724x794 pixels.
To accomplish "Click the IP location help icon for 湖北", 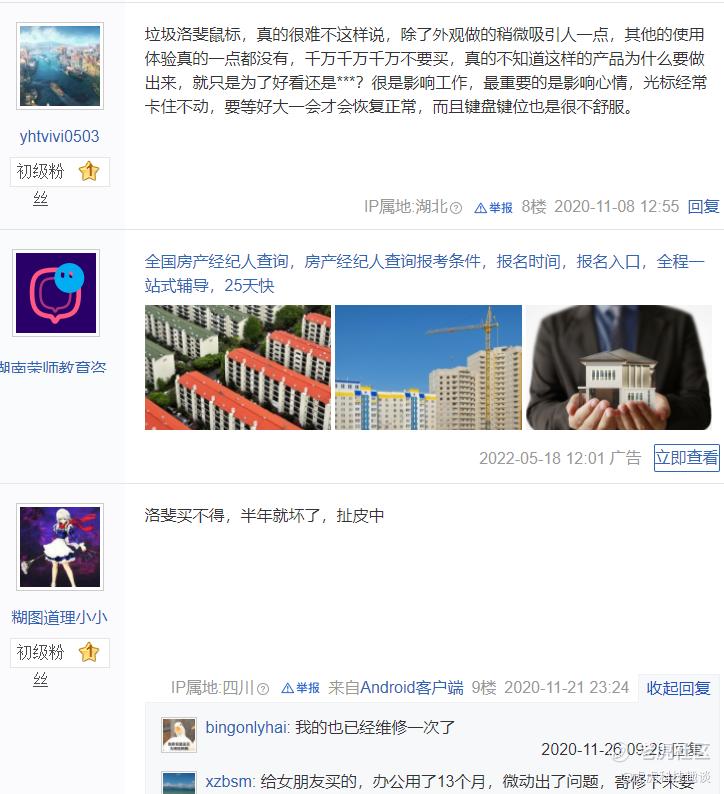I will coord(456,208).
